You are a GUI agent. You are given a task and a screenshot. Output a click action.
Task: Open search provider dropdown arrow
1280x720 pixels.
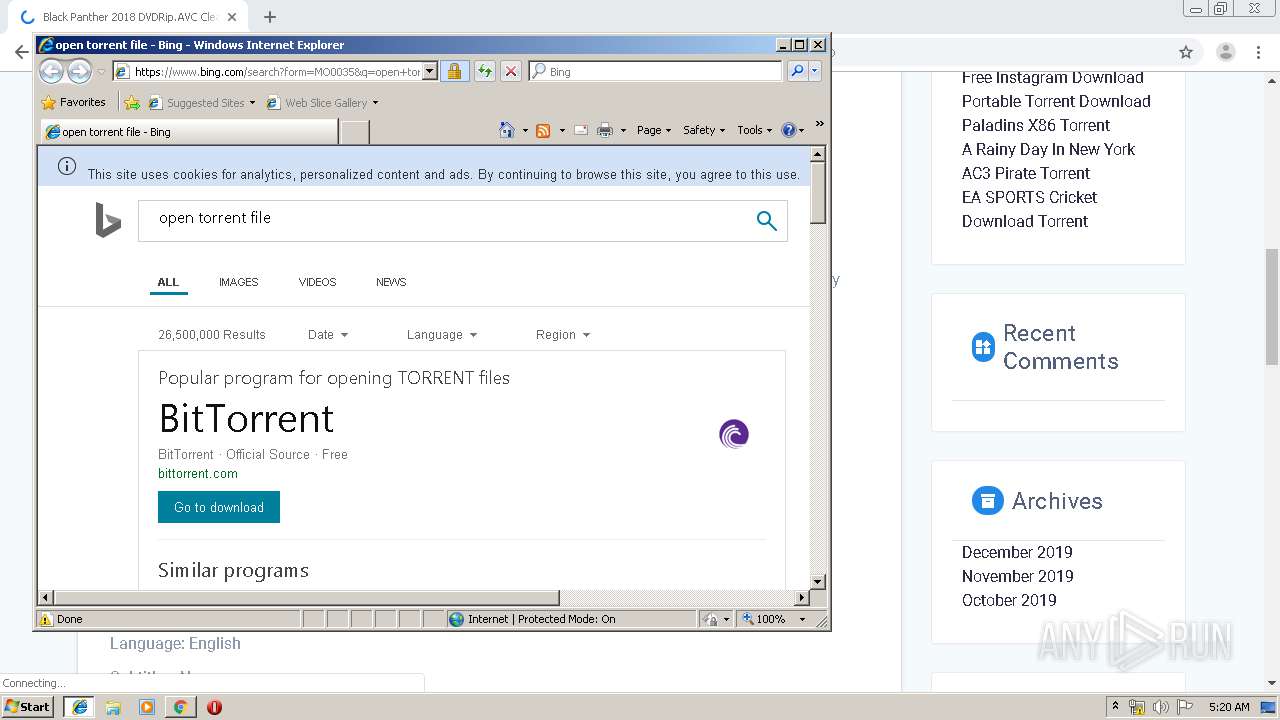coord(815,71)
